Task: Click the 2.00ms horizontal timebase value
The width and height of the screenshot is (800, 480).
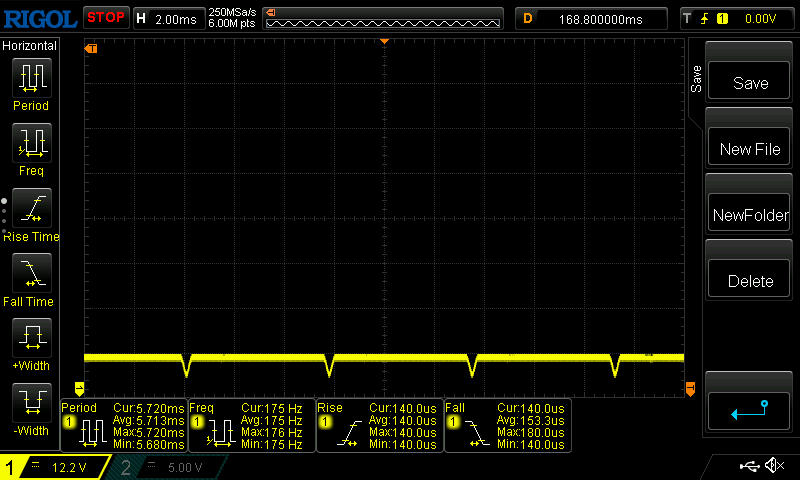Action: tap(176, 19)
